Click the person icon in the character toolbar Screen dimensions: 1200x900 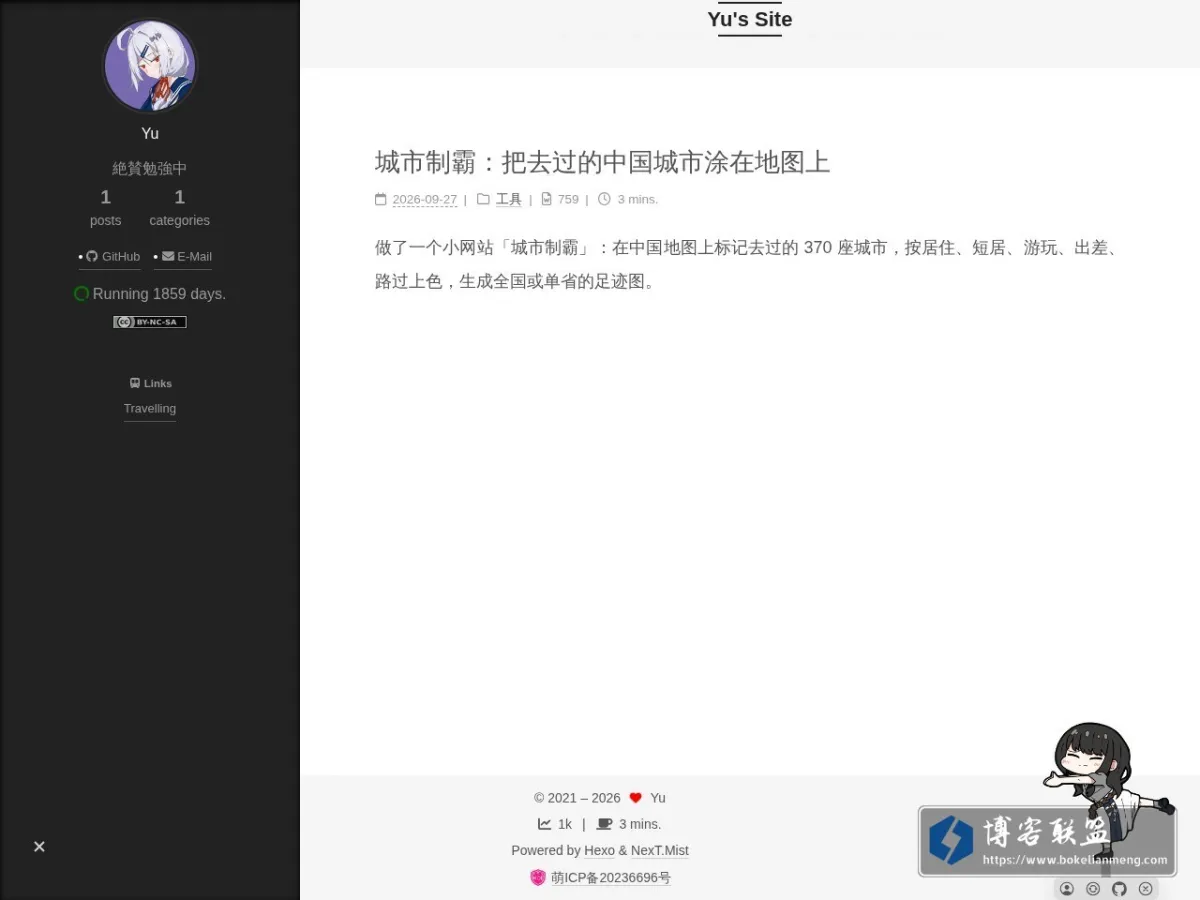1067,889
